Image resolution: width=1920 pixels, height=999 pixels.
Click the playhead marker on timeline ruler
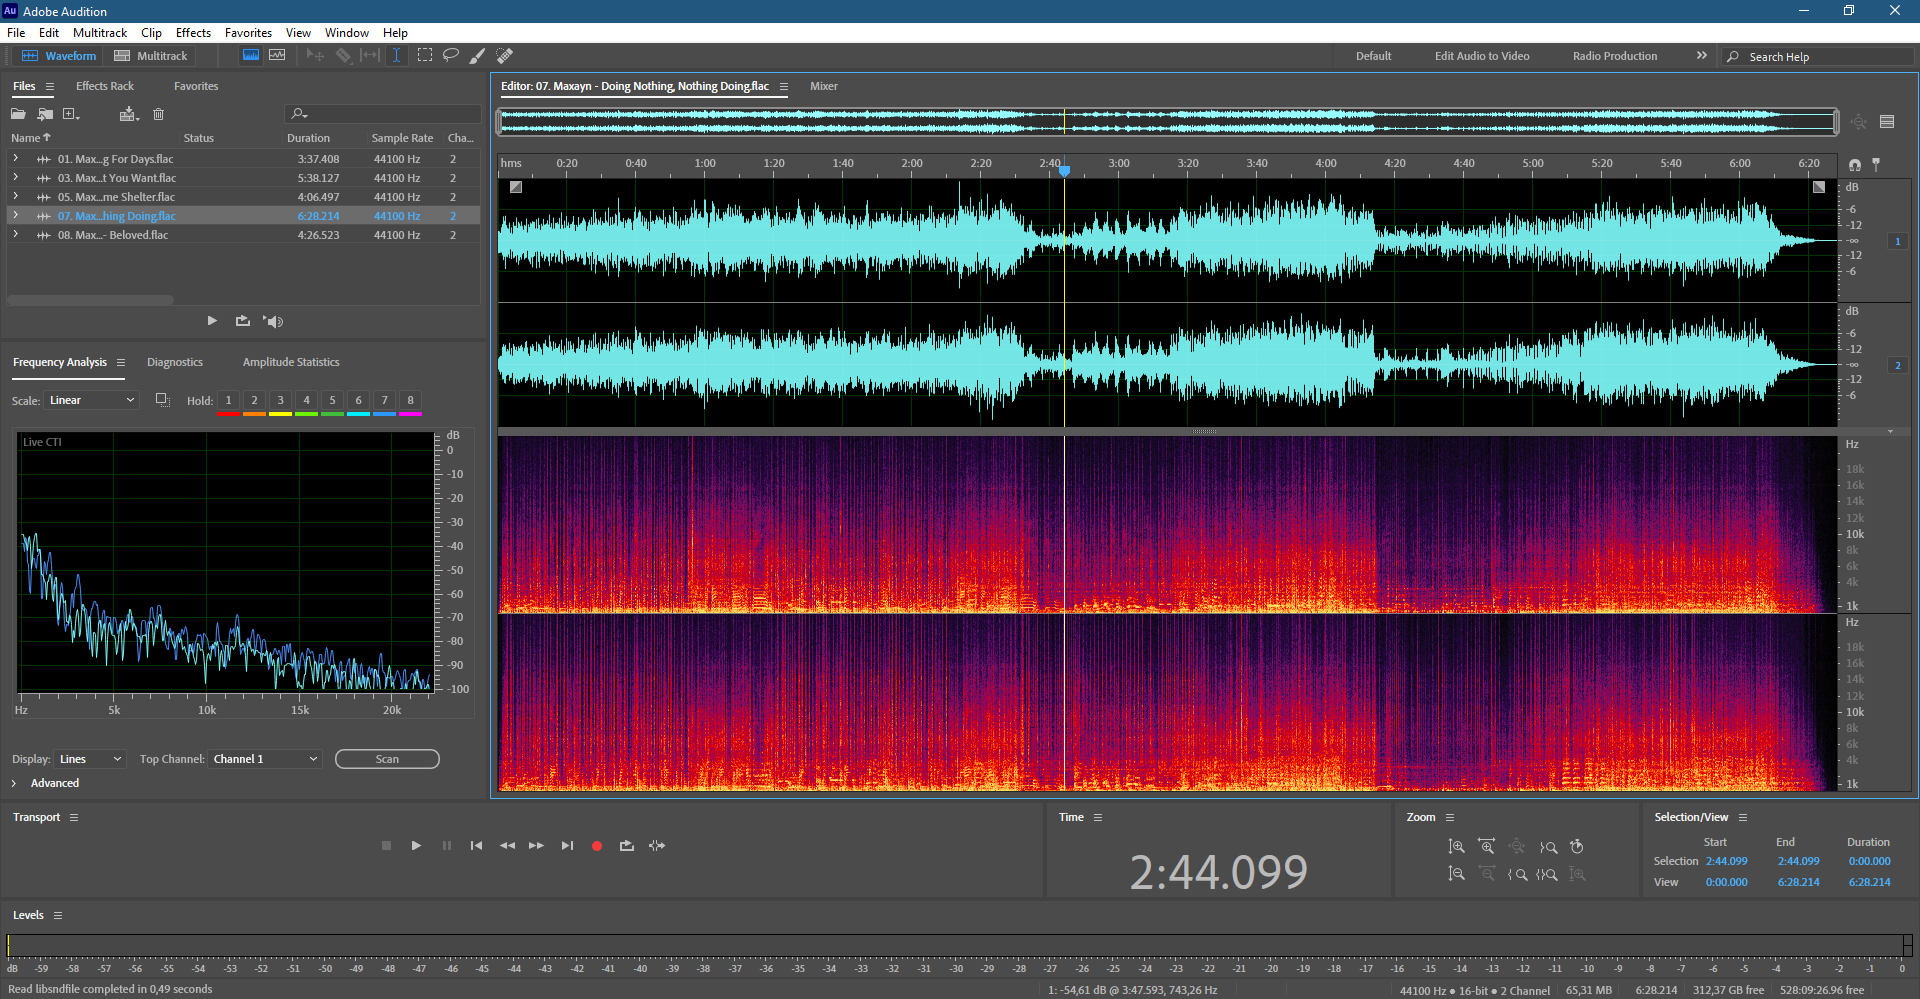[x=1065, y=170]
